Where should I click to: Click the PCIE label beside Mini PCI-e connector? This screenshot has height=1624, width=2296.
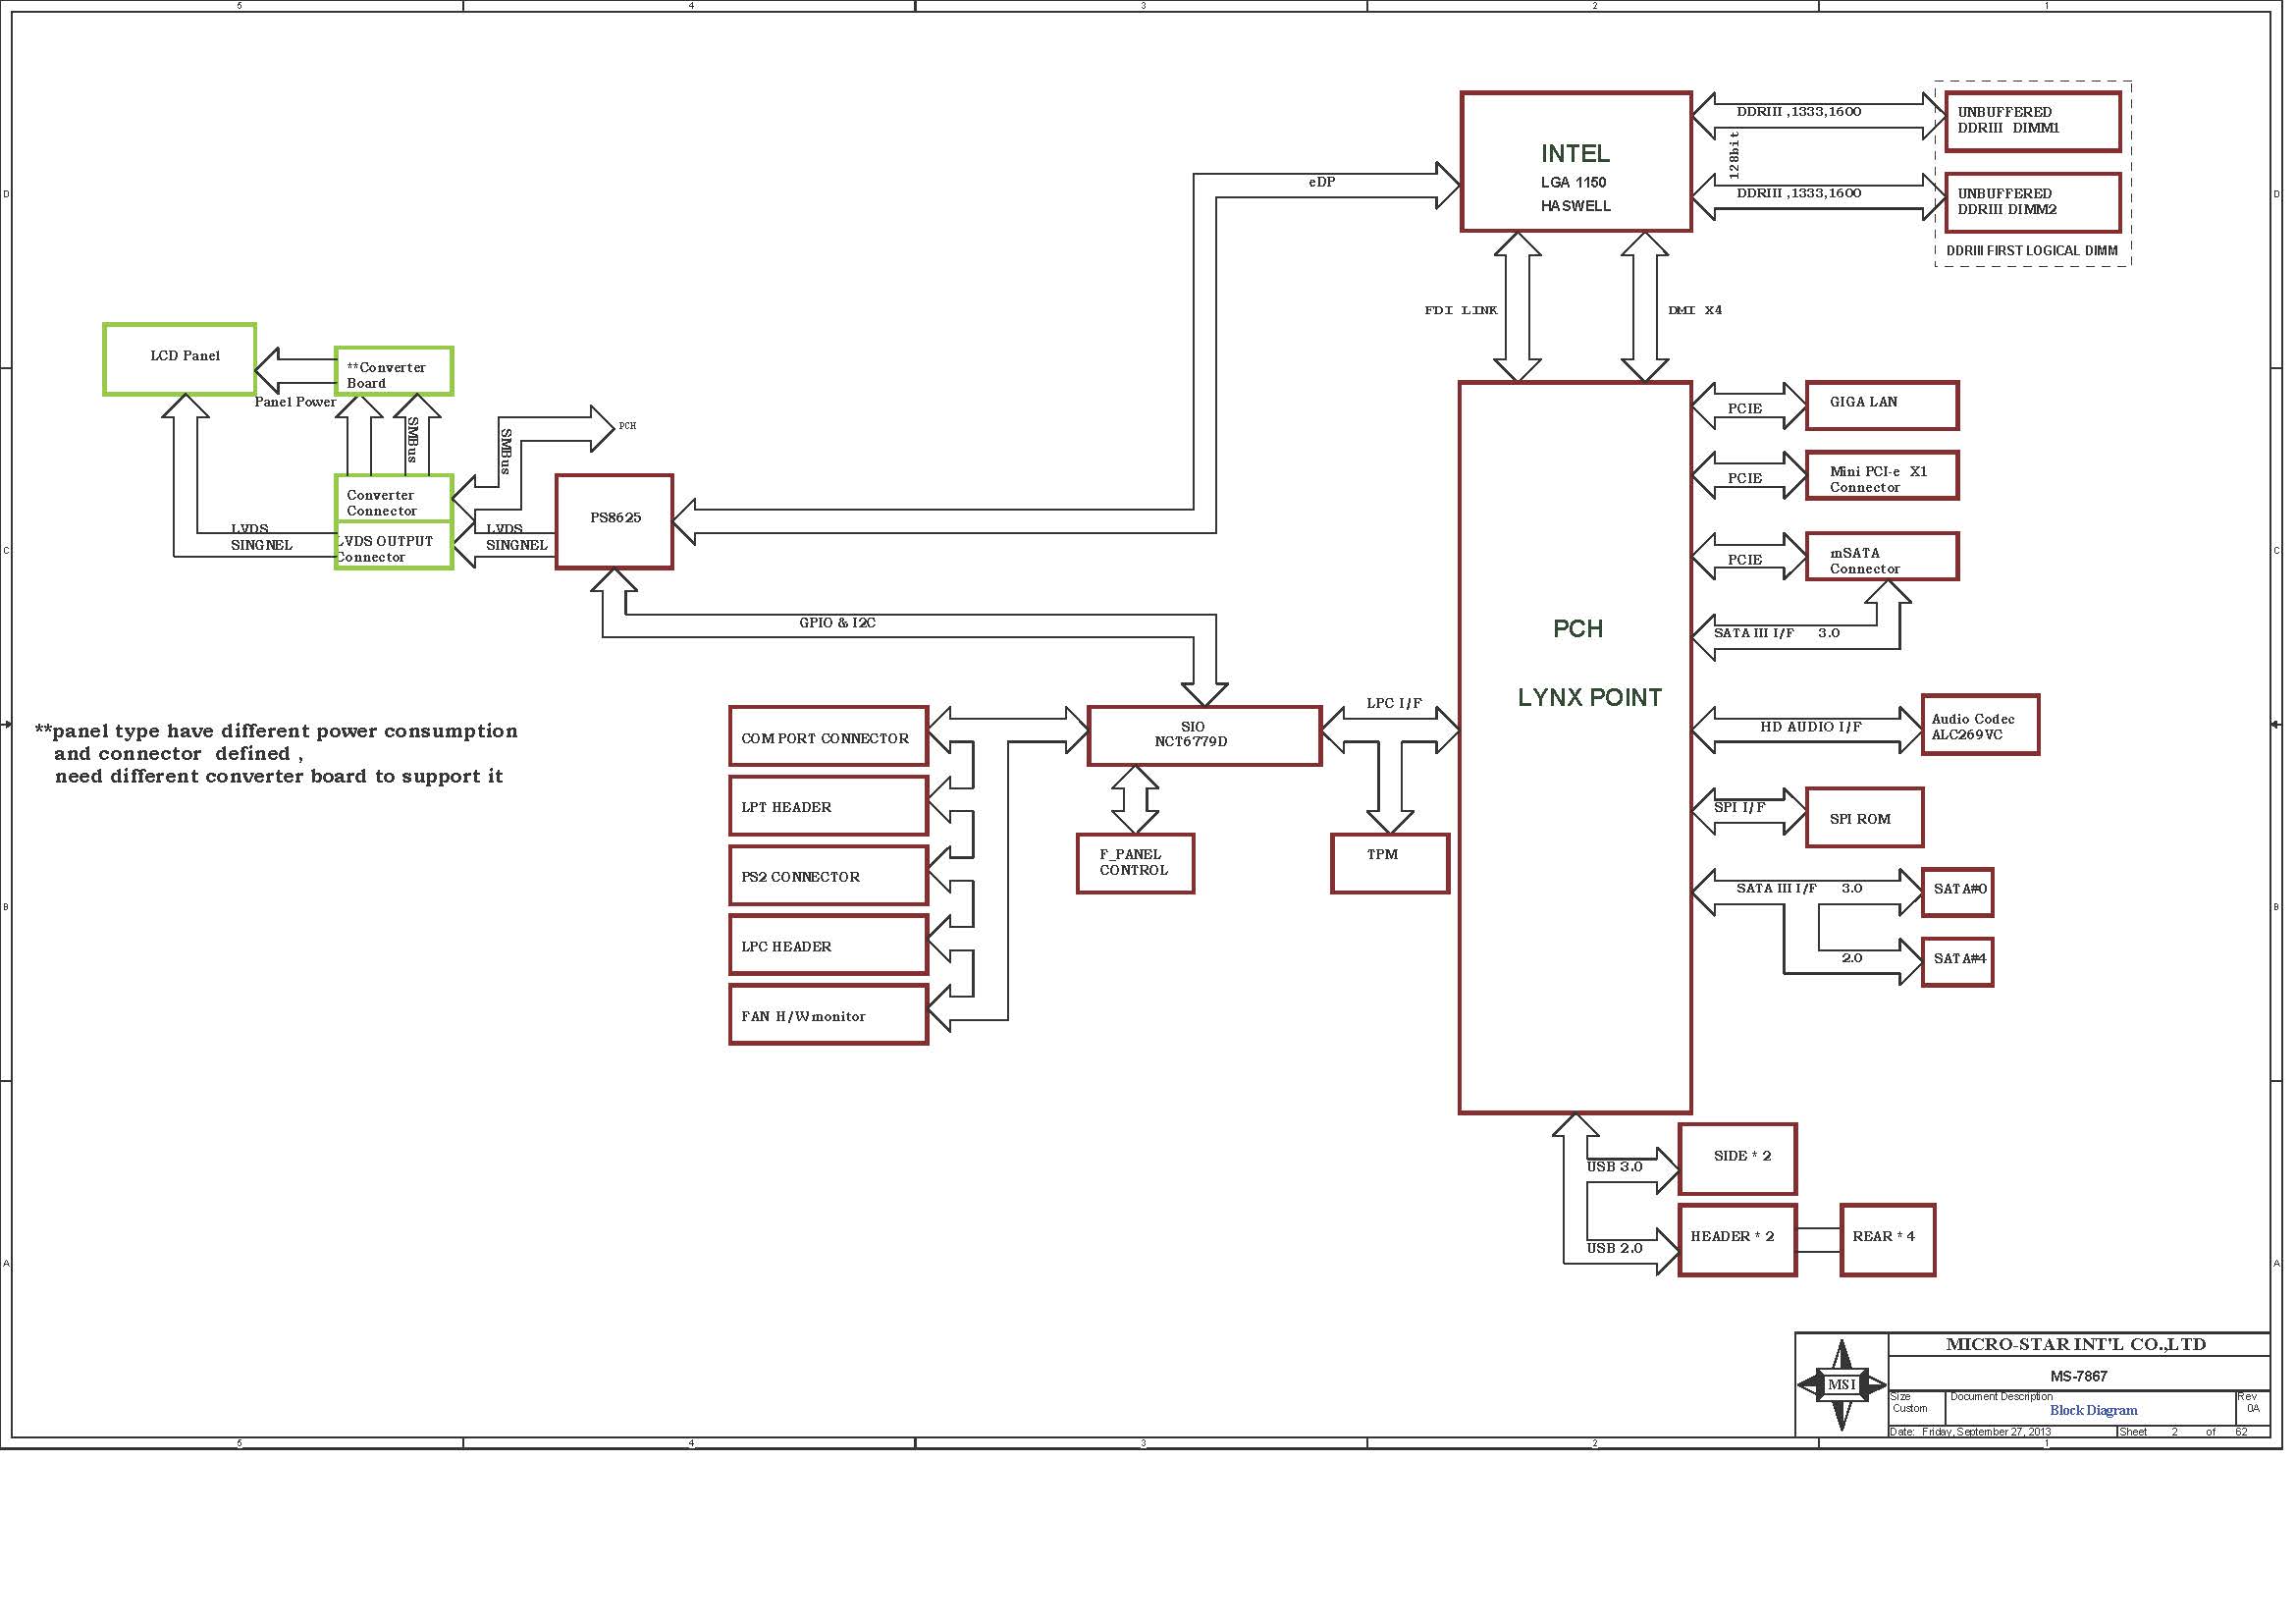[x=1745, y=478]
